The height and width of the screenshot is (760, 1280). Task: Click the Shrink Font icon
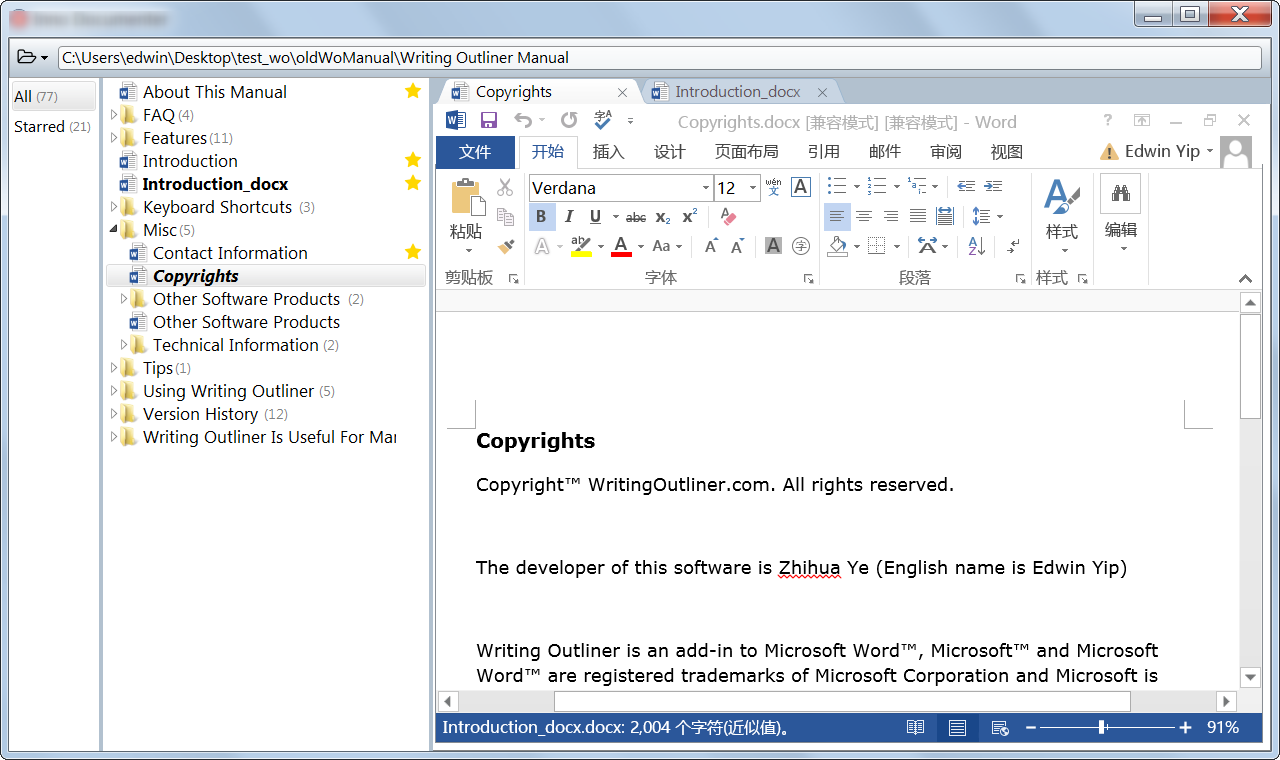(738, 246)
